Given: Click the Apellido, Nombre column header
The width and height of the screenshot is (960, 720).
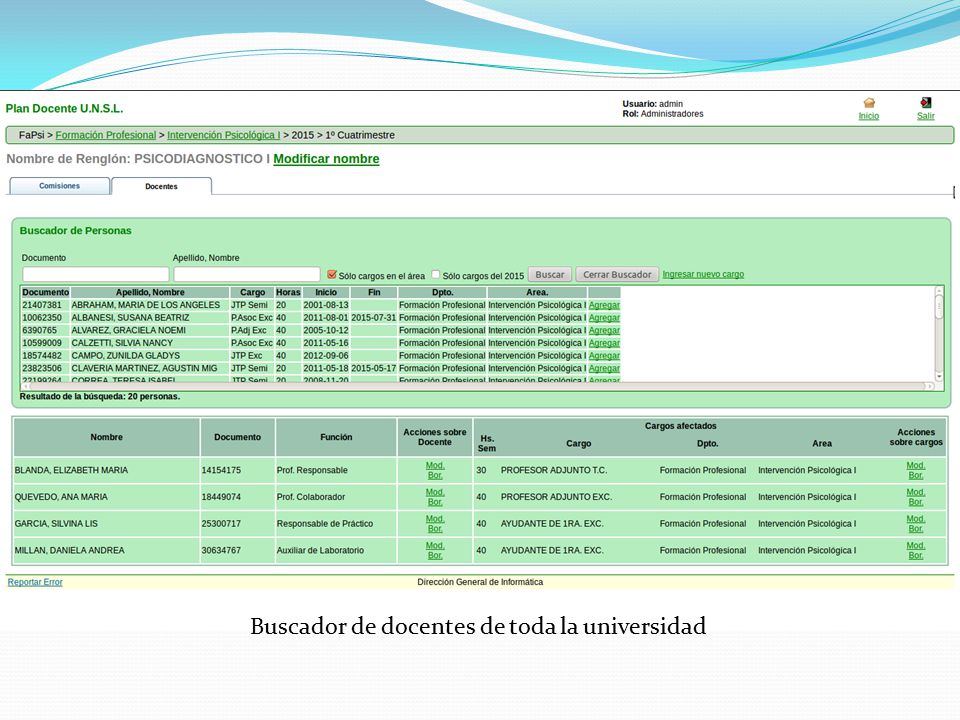Looking at the screenshot, I should pos(150,292).
